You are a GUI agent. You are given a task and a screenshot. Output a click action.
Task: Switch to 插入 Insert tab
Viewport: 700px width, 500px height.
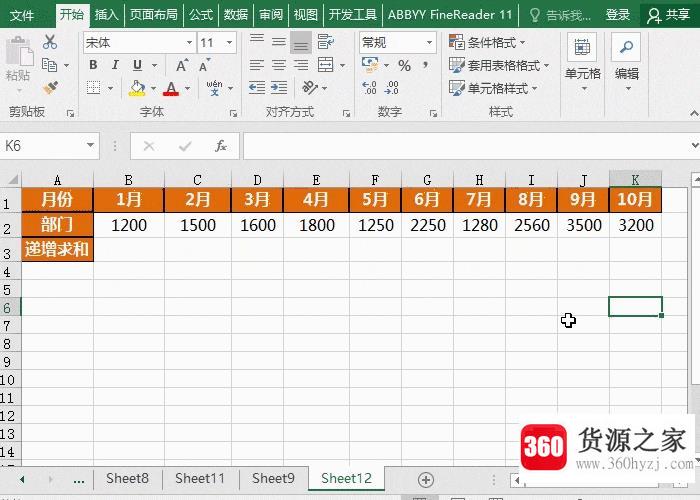click(x=106, y=15)
